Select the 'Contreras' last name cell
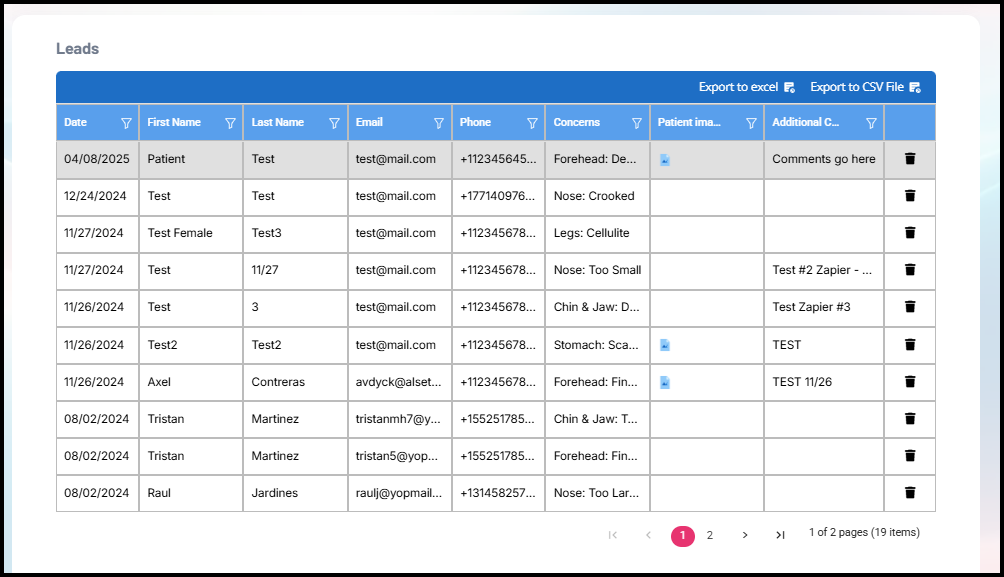The image size is (1004, 577). pos(295,382)
